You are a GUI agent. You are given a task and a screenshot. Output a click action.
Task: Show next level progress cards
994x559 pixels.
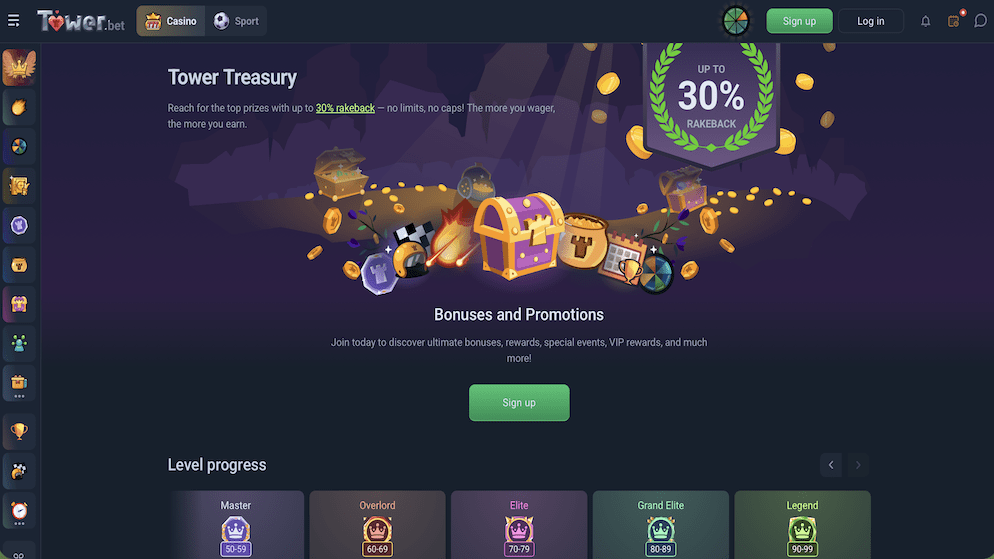pos(858,465)
